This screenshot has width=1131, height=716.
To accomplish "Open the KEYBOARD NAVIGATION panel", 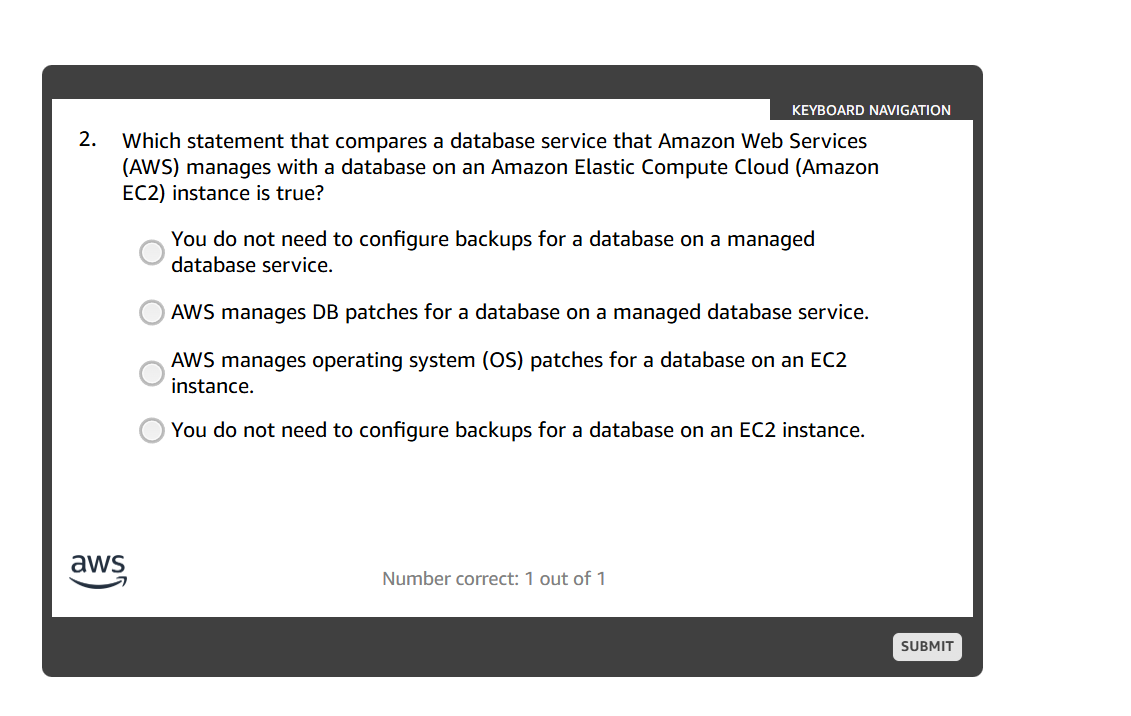I will [x=871, y=110].
